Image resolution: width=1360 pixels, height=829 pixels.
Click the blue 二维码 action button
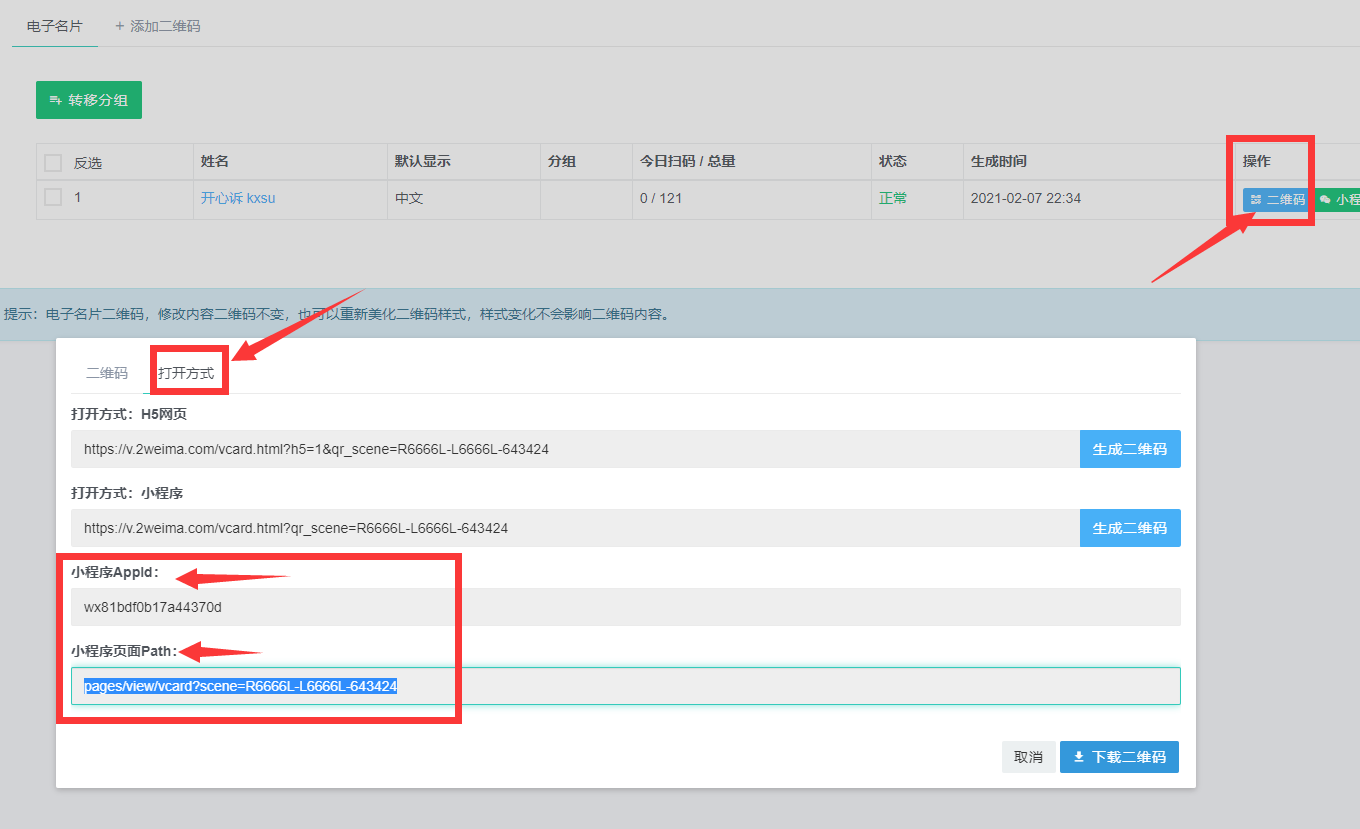(x=1277, y=199)
